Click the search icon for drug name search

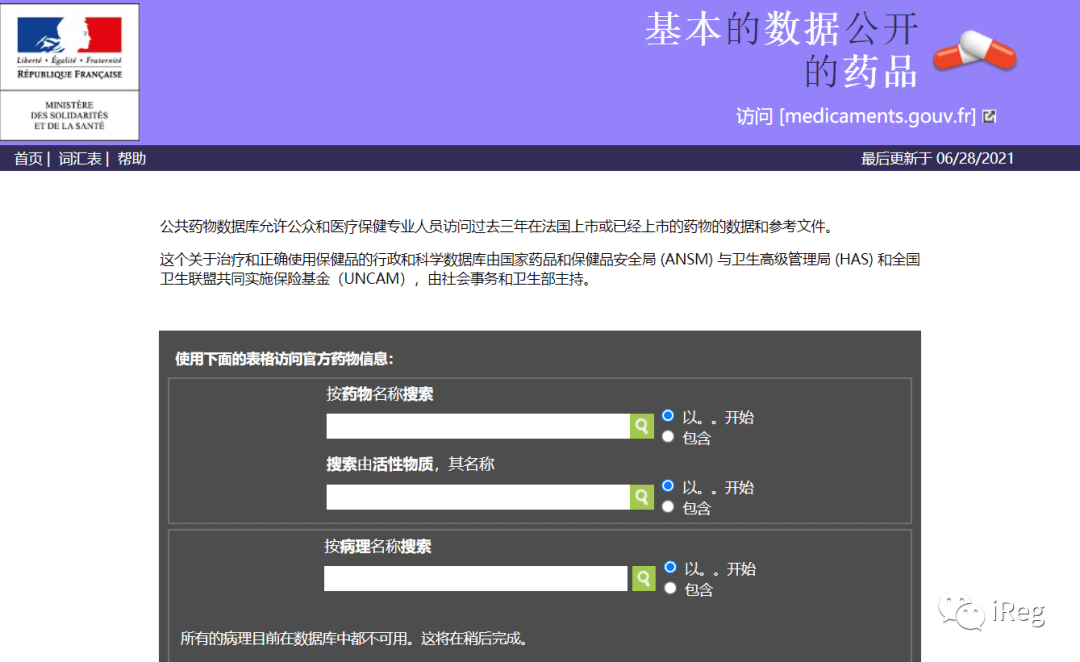coord(641,426)
